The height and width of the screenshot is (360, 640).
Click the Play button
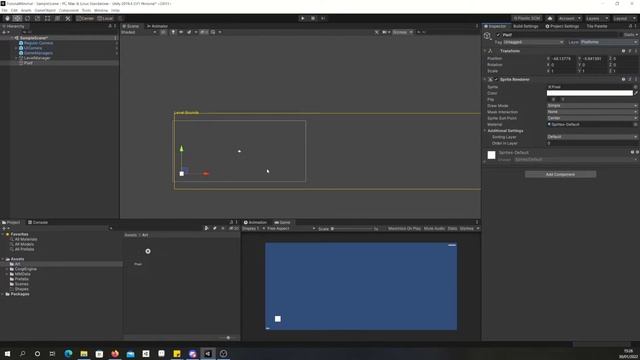[302, 18]
